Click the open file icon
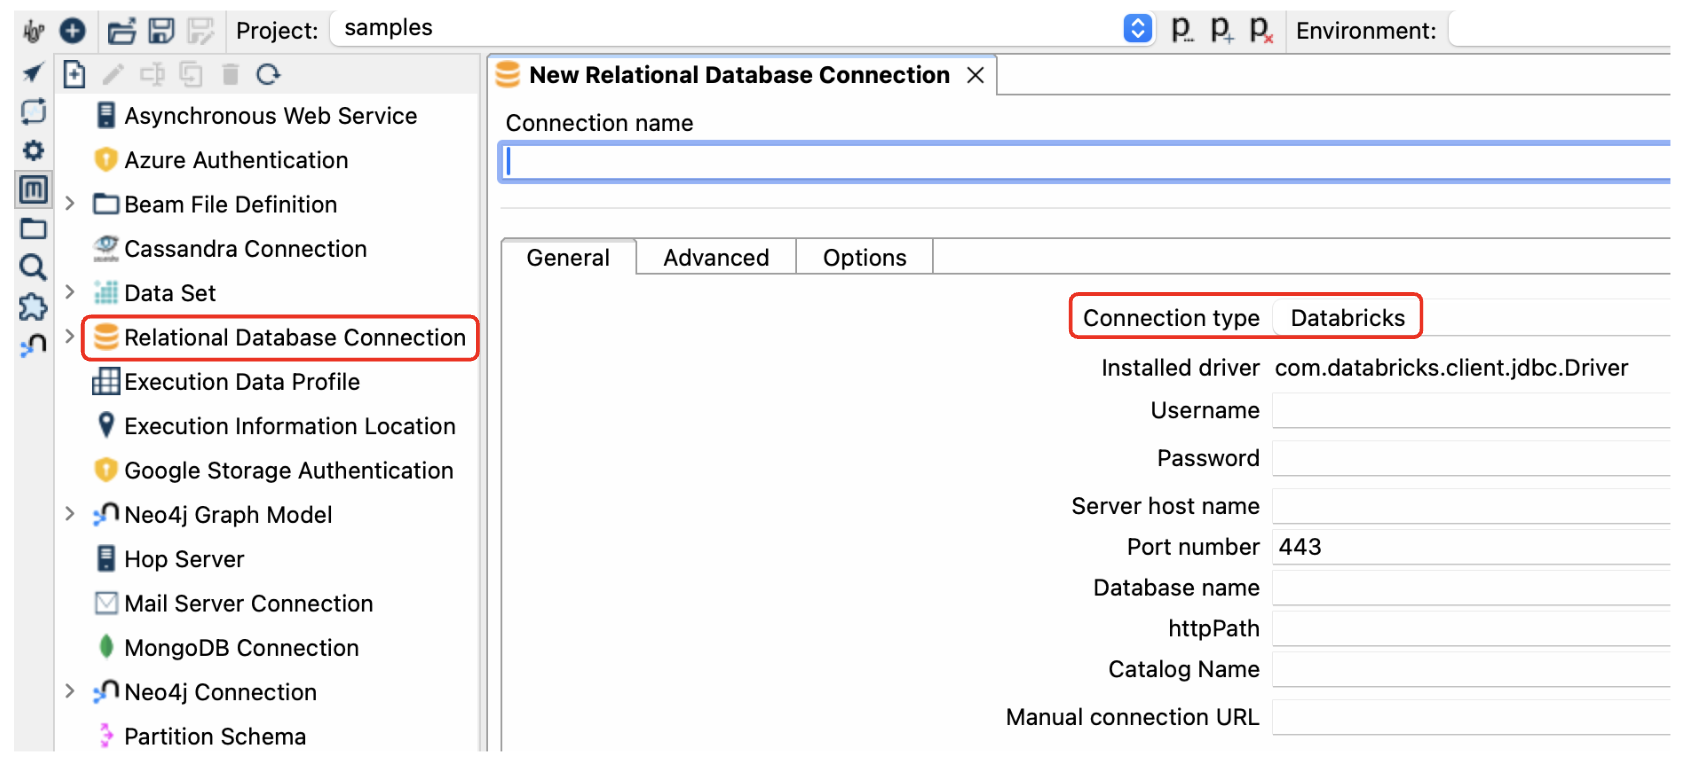The width and height of the screenshot is (1684, 768). coord(122,31)
